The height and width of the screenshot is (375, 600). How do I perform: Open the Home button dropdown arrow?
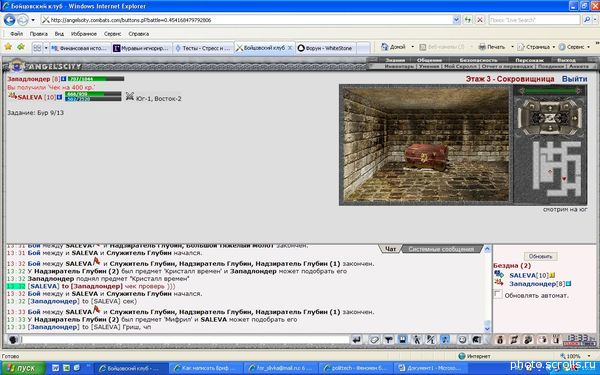[x=412, y=47]
